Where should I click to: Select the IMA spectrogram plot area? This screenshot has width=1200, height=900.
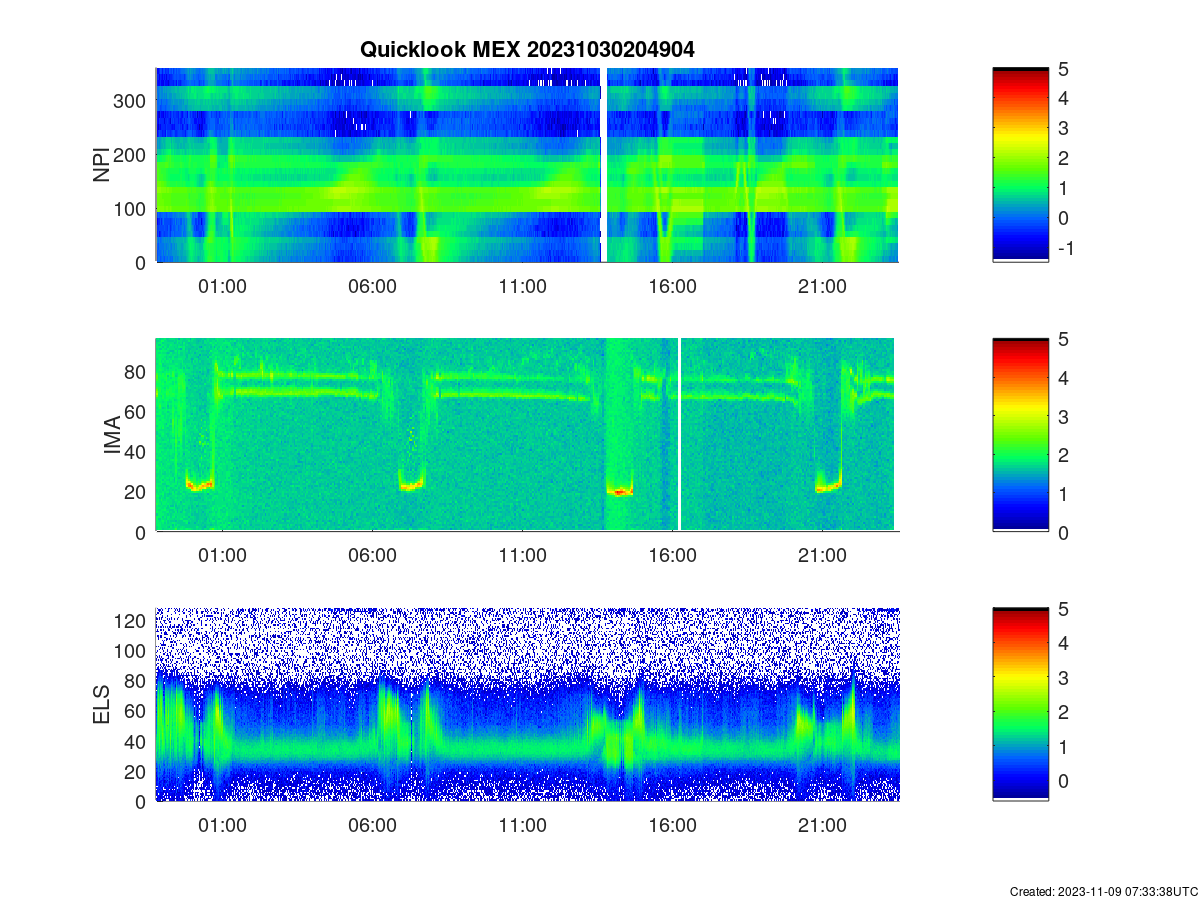(x=527, y=435)
